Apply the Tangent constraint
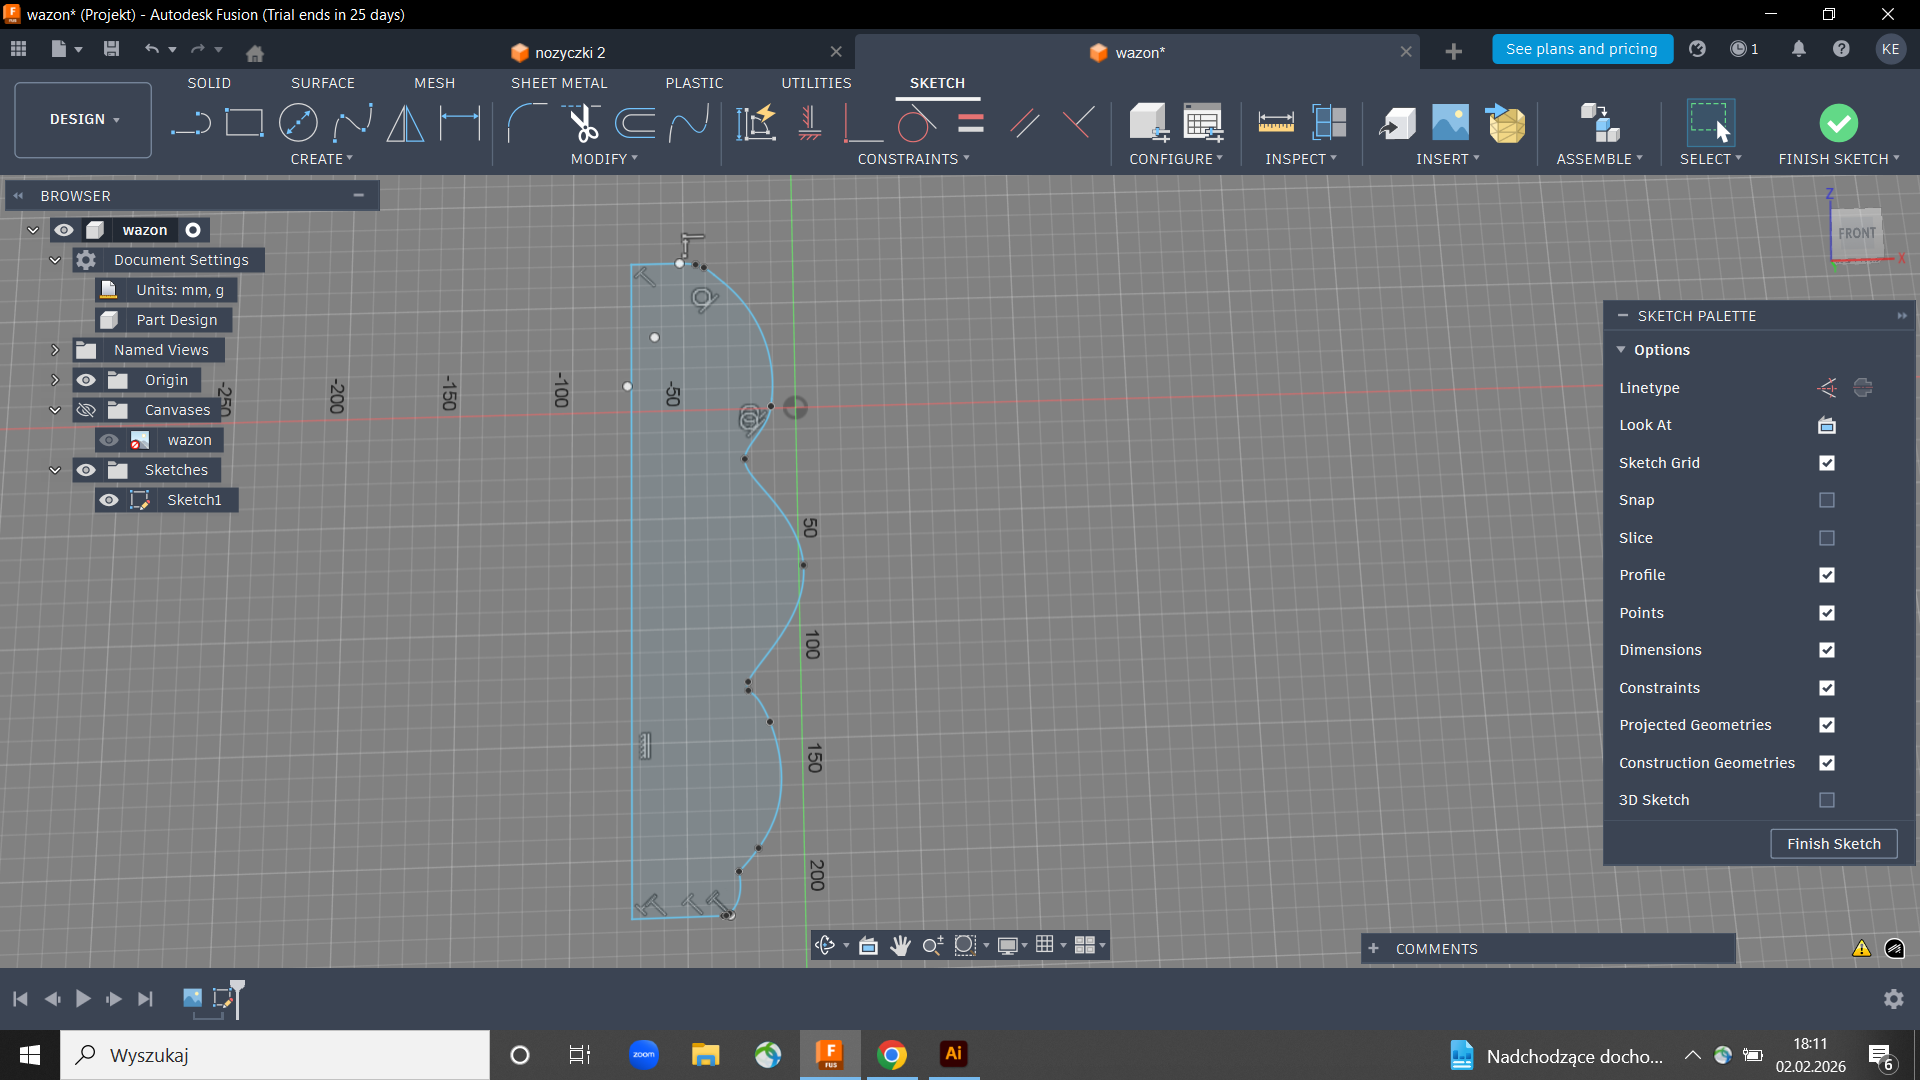Screen dimensions: 1920x1080 click(916, 123)
